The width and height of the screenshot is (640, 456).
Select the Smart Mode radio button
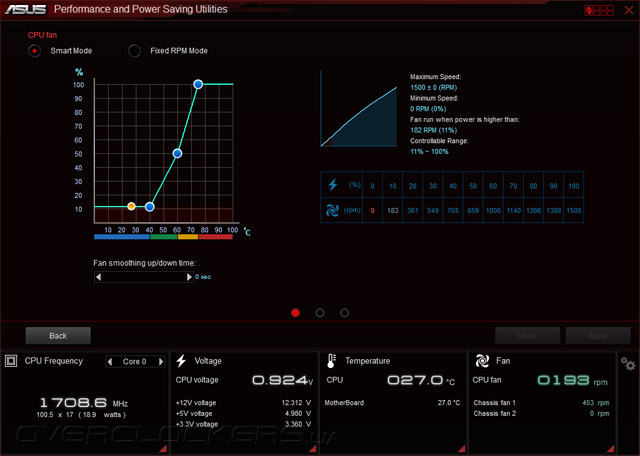pyautogui.click(x=35, y=51)
